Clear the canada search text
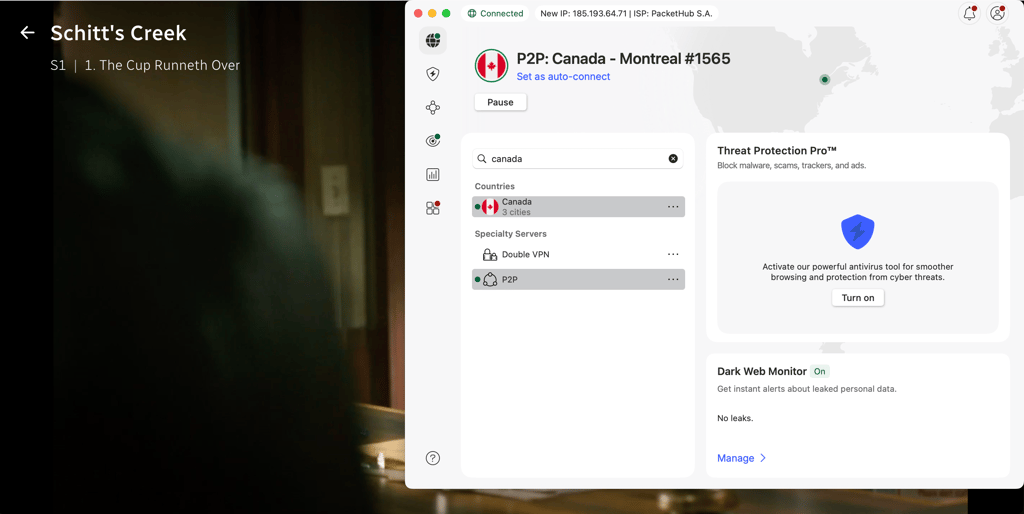 [x=673, y=159]
